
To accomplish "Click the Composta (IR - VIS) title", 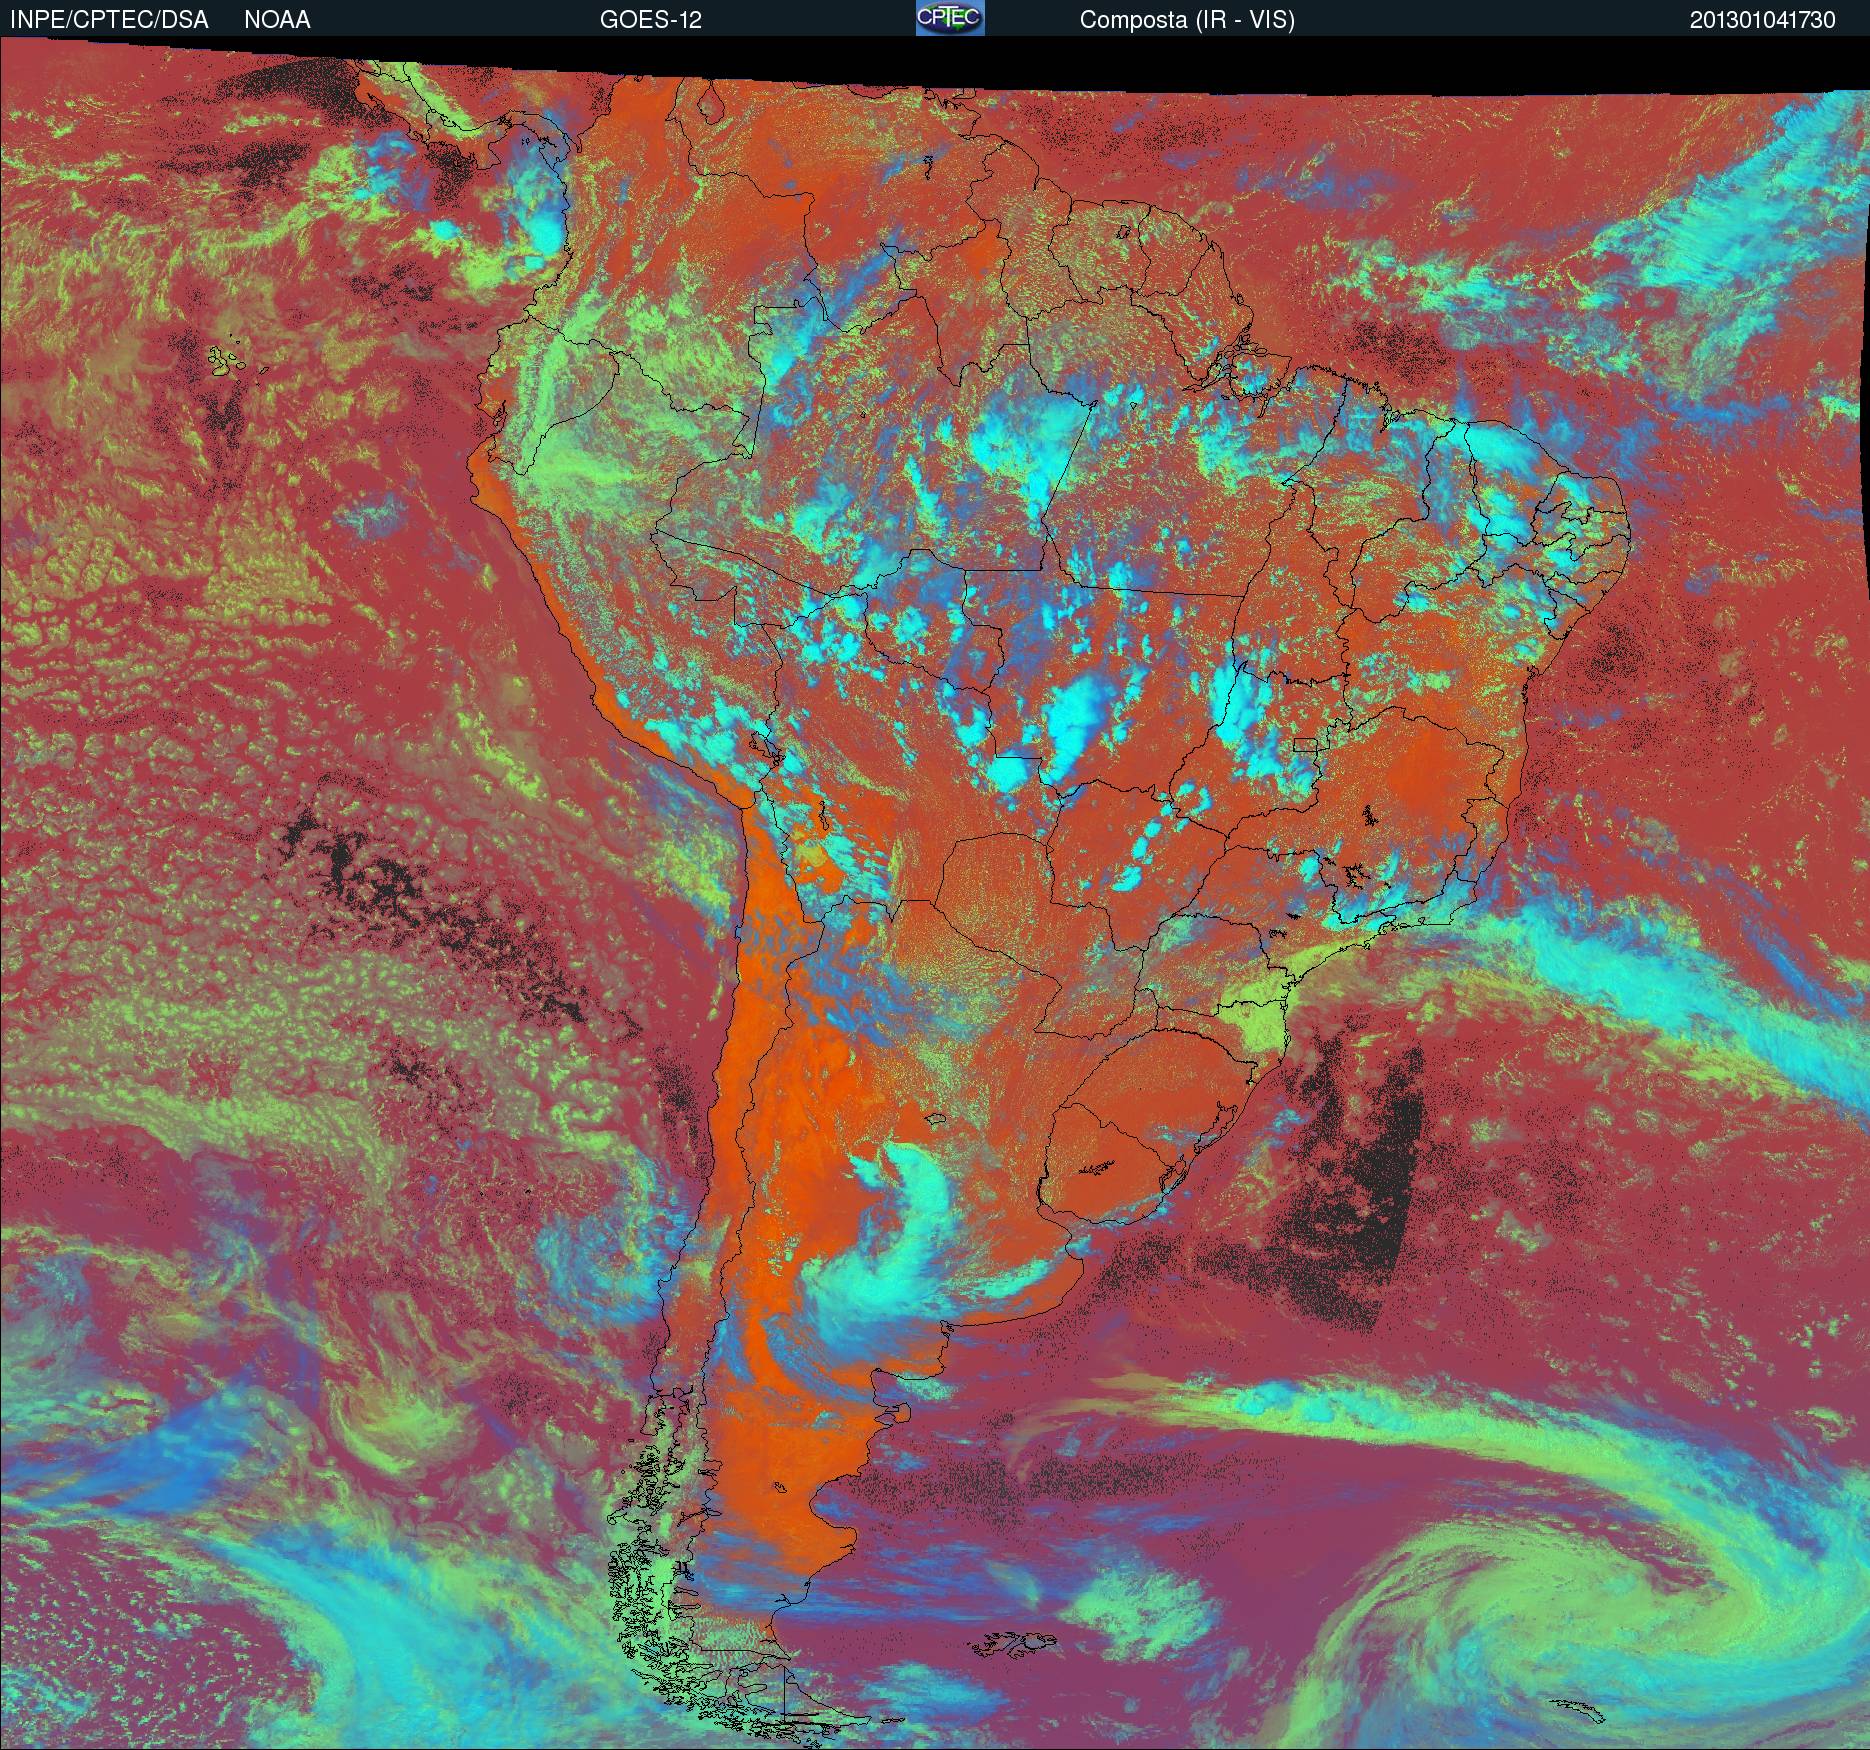I will tap(1187, 20).
